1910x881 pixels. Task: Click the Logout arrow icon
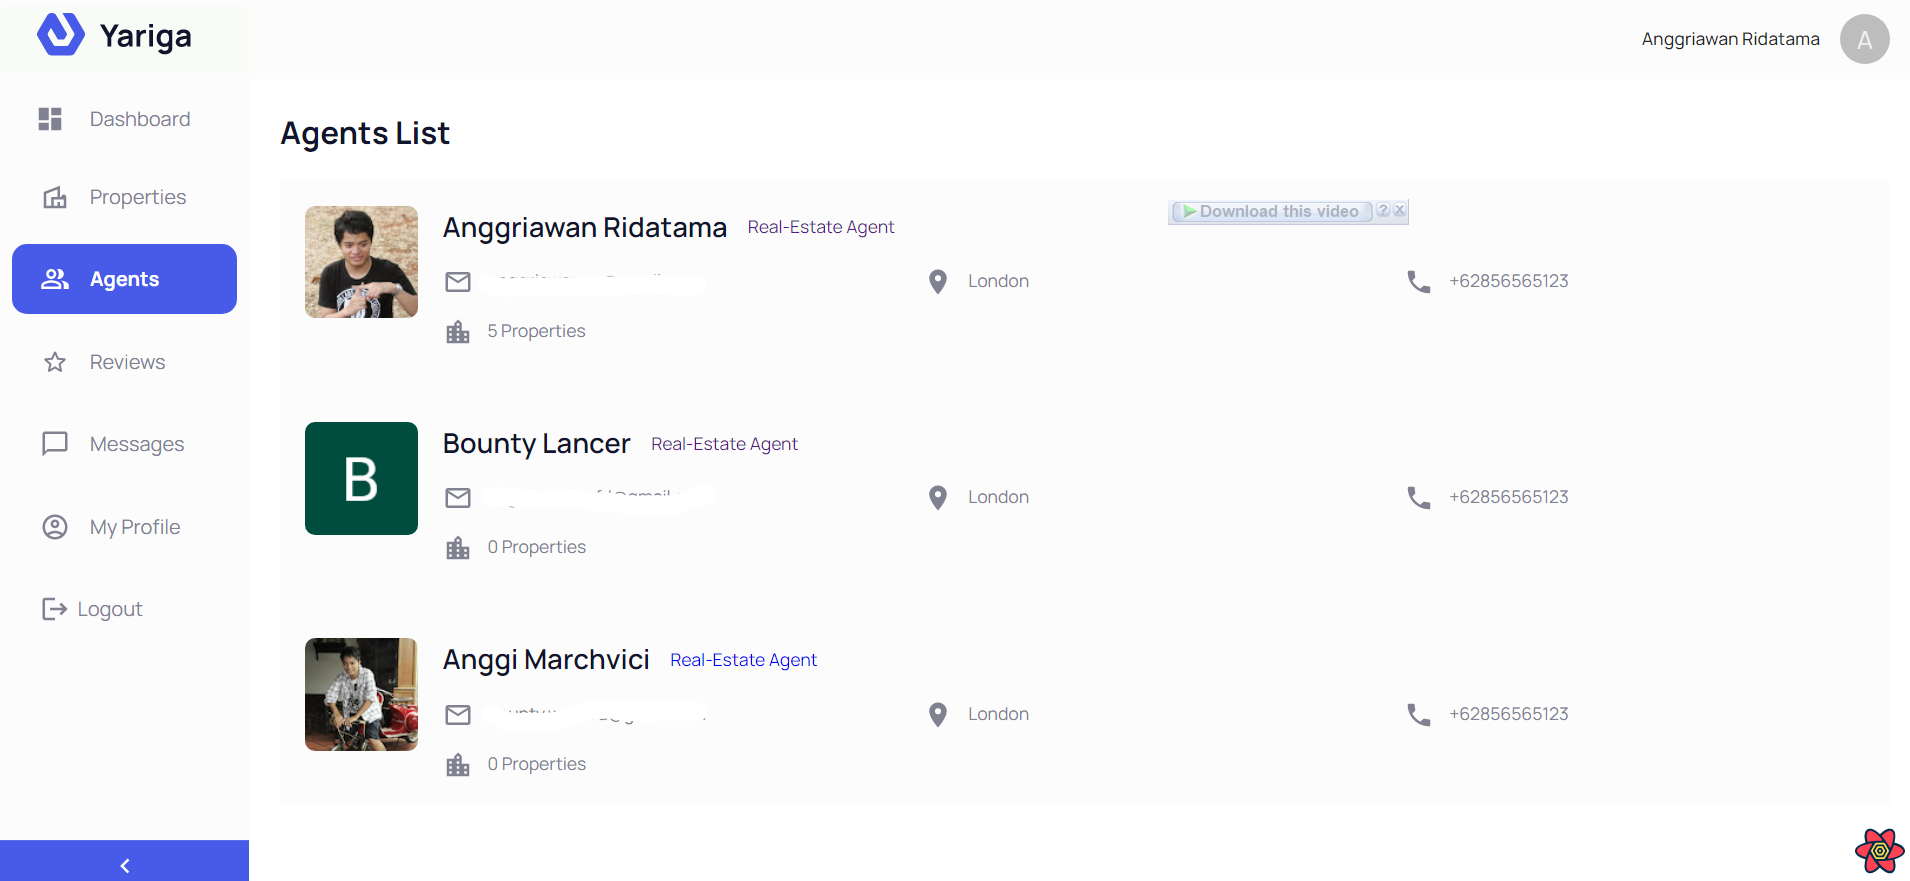point(54,609)
